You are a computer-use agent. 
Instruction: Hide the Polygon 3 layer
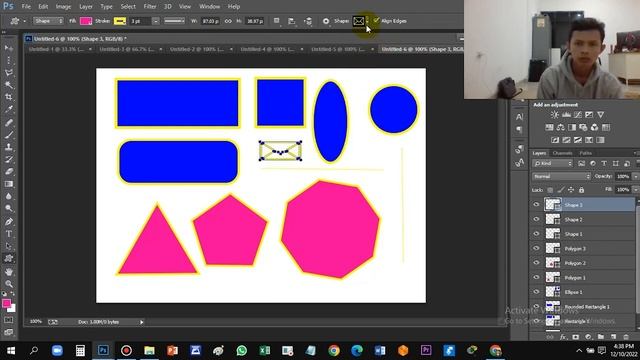coord(536,248)
